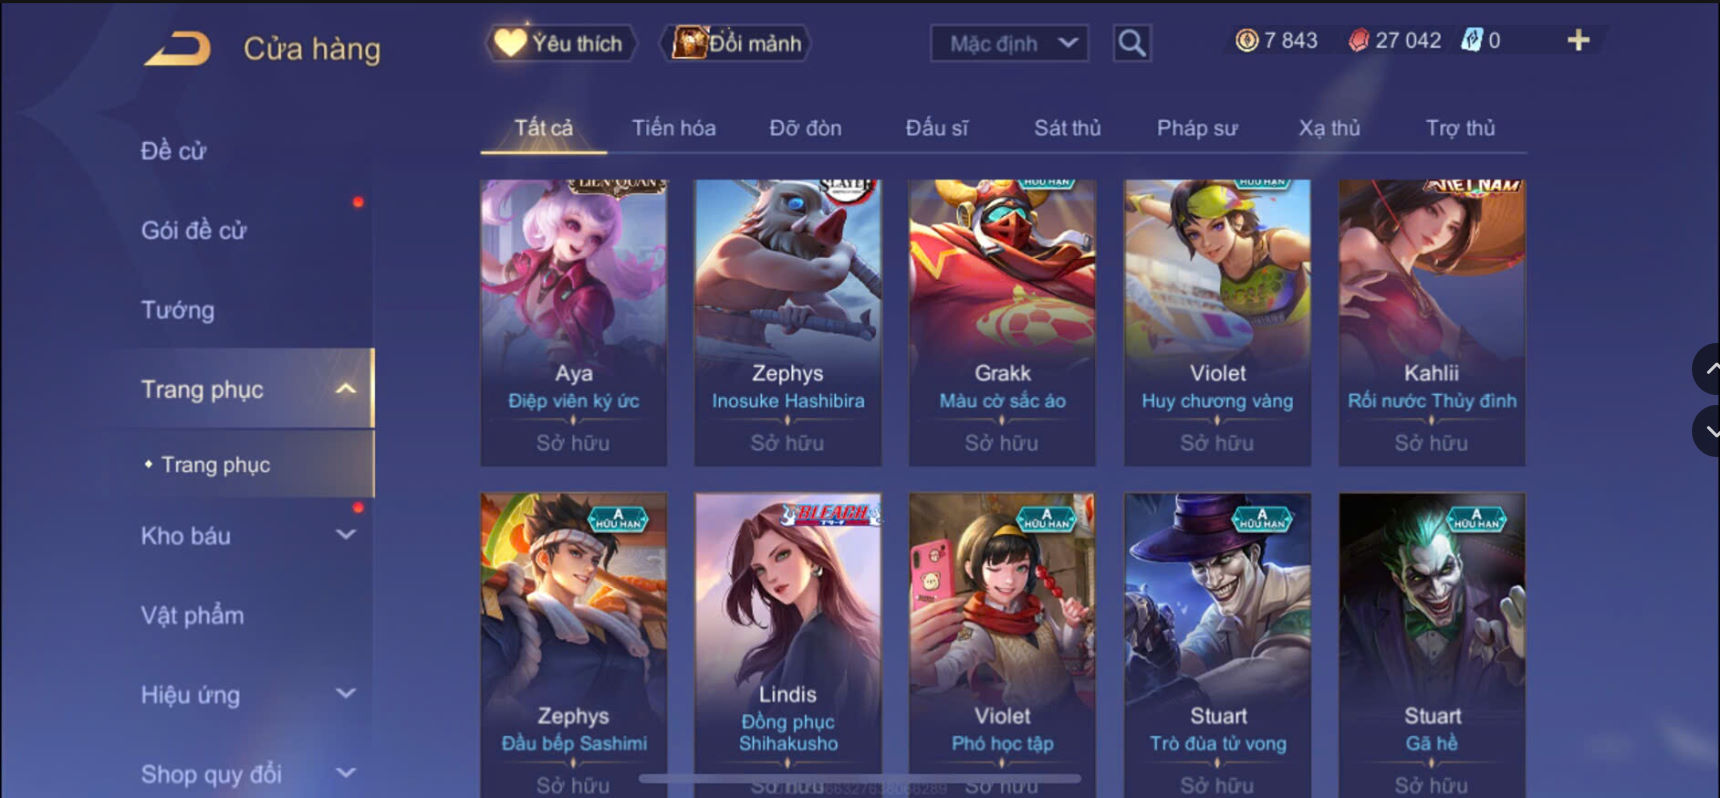Tap the blue voucher currency icon
1720x798 pixels.
coord(1472,40)
